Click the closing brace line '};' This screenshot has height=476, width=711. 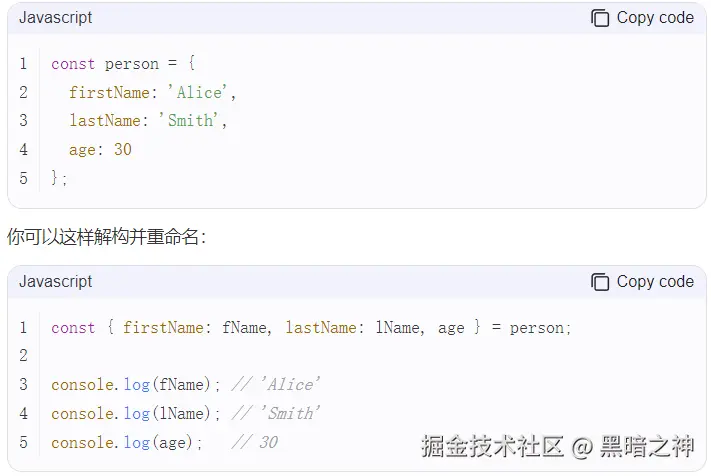click(59, 178)
